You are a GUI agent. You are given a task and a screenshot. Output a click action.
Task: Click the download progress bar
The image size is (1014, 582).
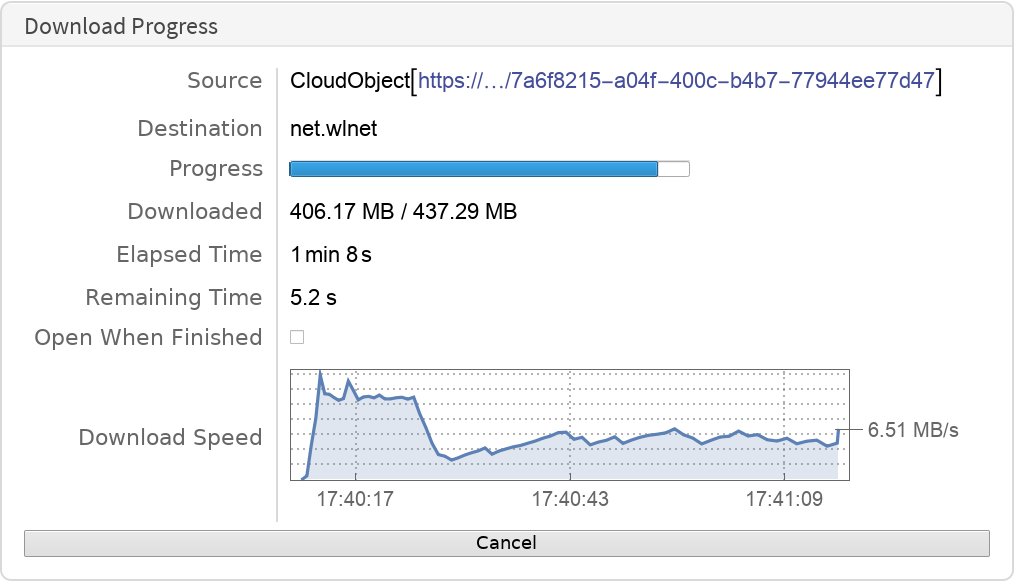click(x=489, y=168)
